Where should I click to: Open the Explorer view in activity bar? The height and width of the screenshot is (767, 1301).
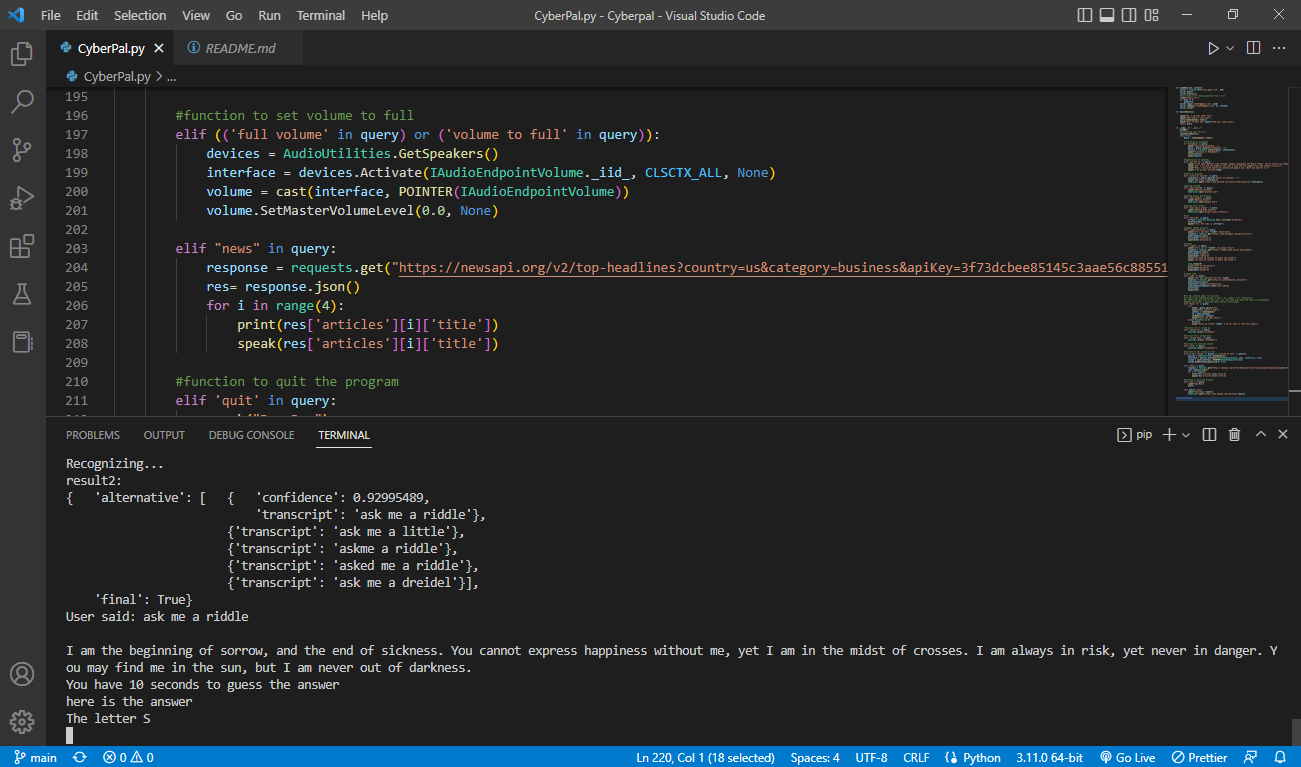click(x=21, y=54)
